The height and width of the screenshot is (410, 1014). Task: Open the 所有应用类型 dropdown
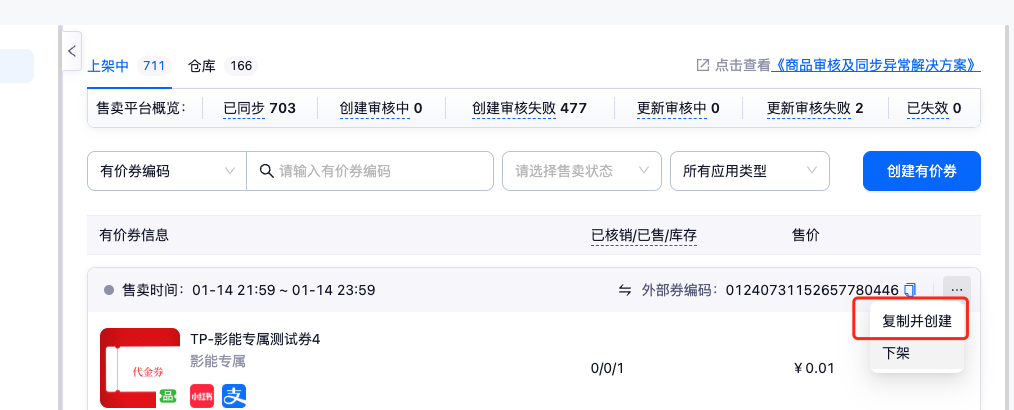[749, 171]
